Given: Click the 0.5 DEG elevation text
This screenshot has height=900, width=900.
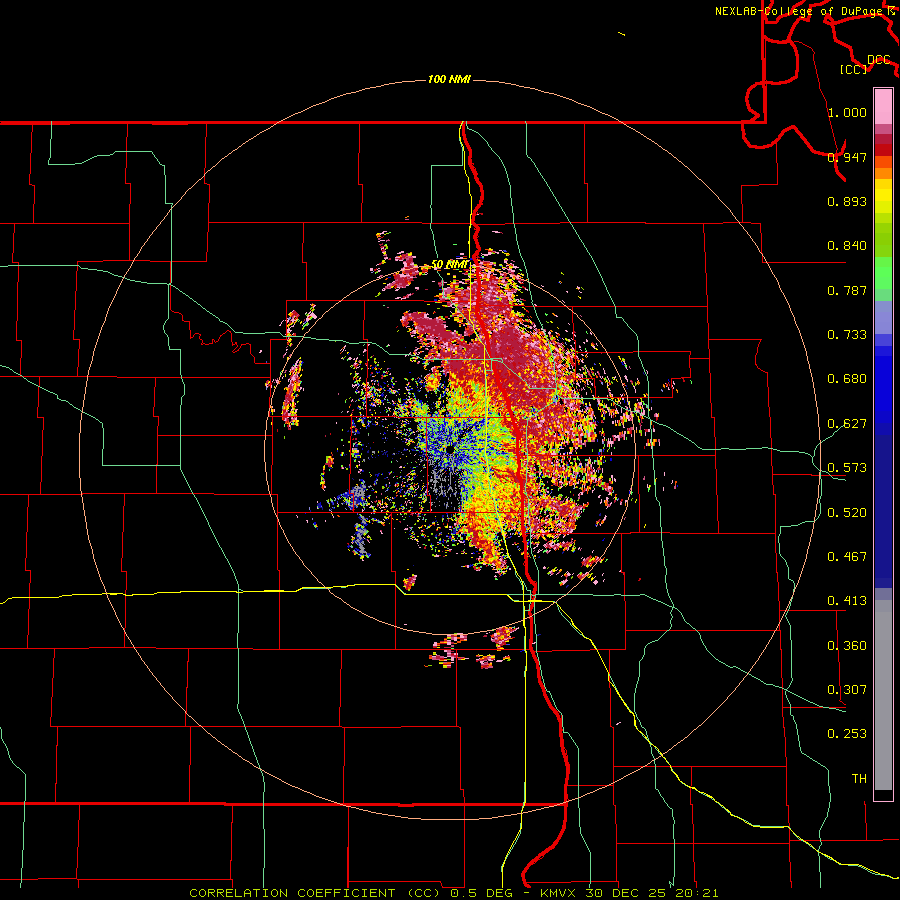Looking at the screenshot, I should tap(481, 893).
